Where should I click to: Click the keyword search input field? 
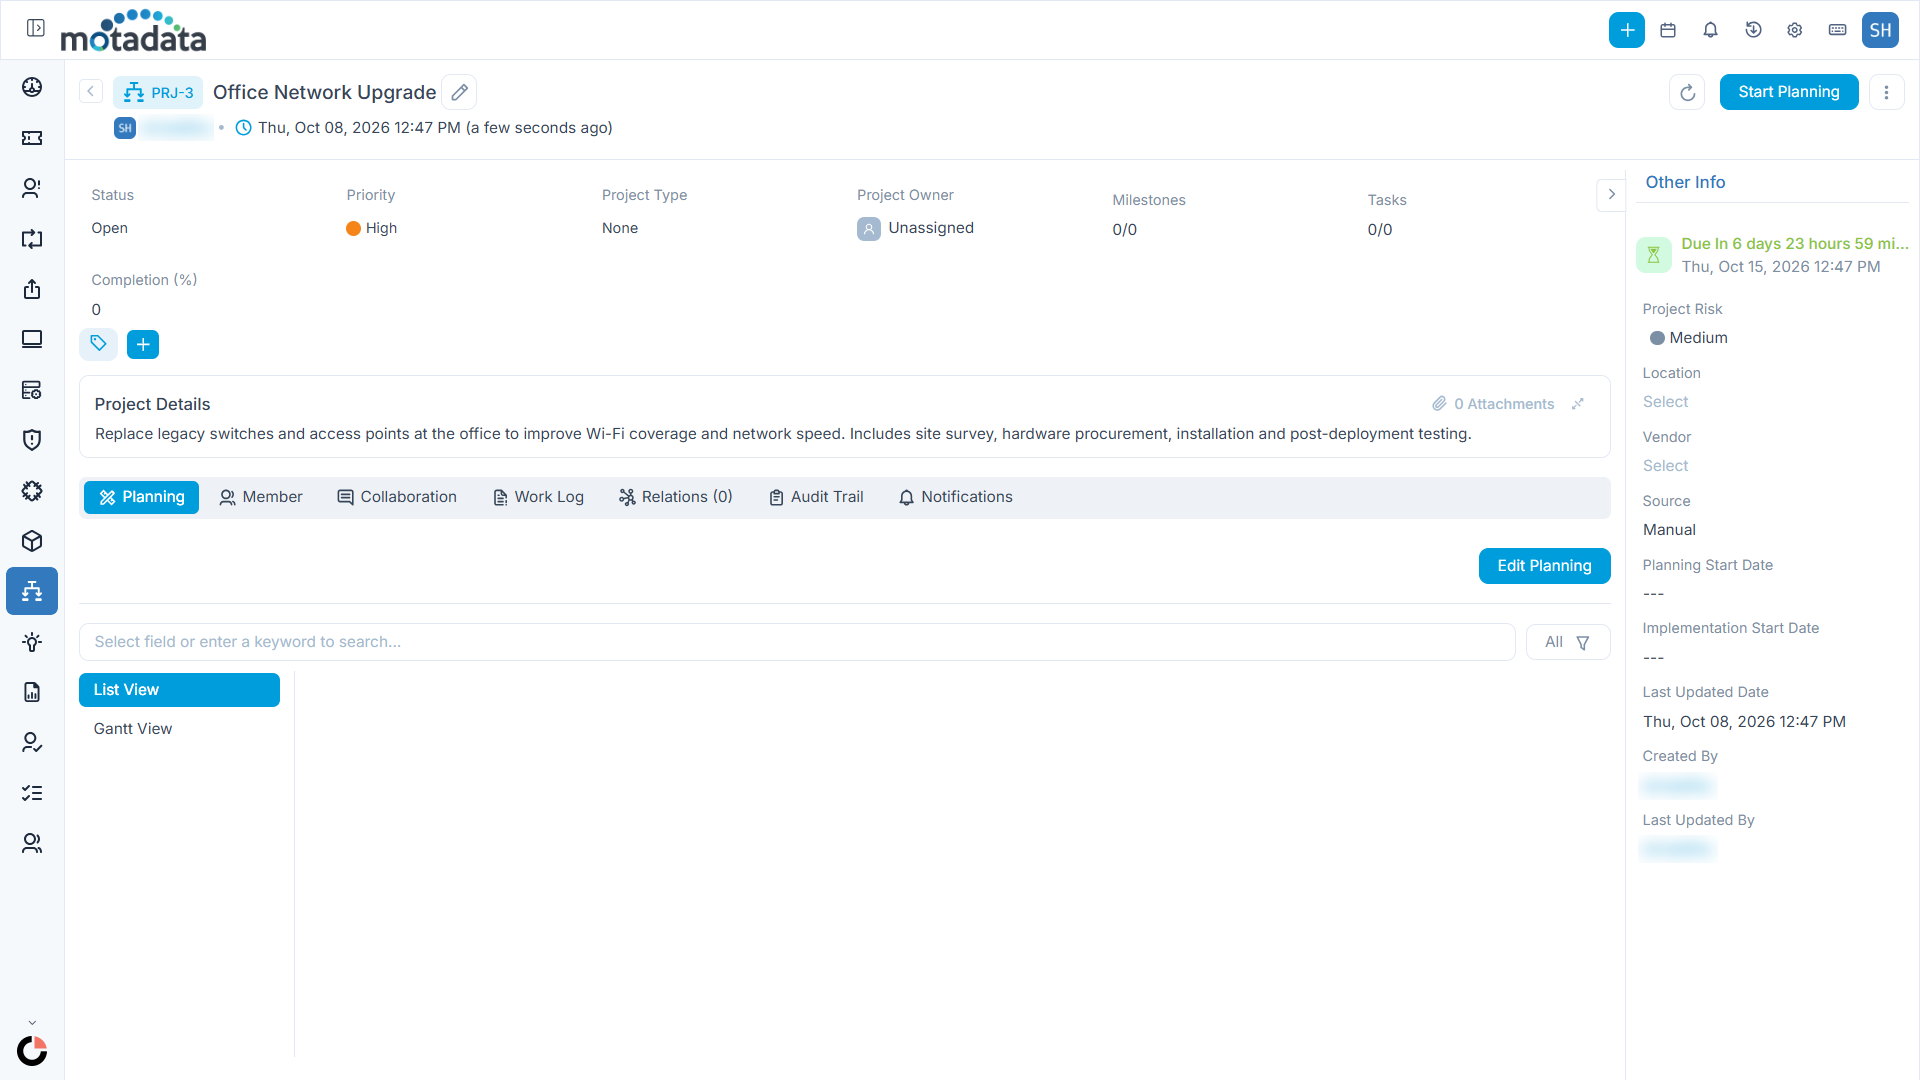click(x=797, y=642)
